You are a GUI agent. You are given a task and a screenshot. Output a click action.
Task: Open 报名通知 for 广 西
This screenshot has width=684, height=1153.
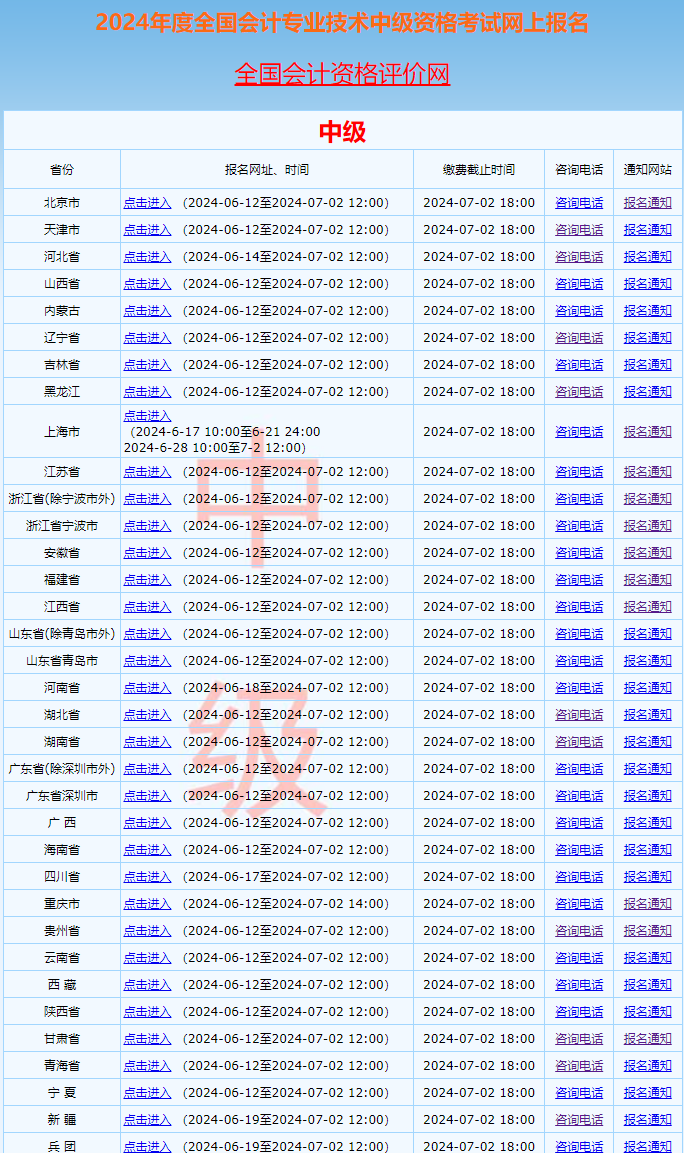[647, 823]
